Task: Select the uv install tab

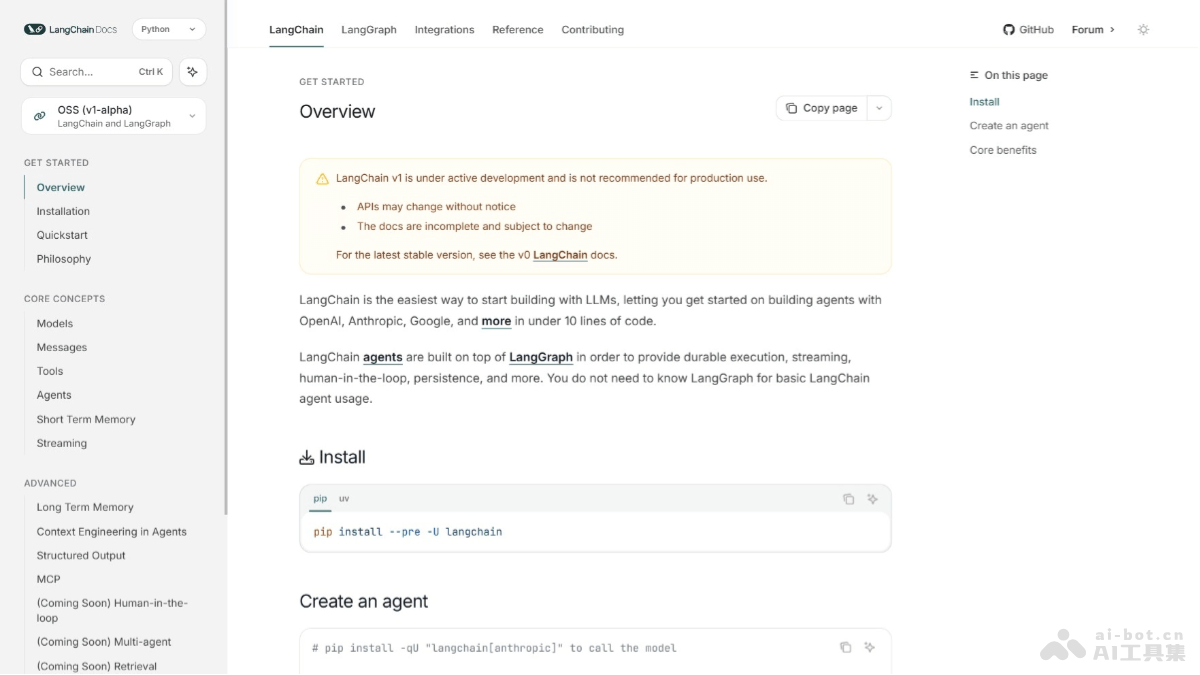Action: (344, 498)
